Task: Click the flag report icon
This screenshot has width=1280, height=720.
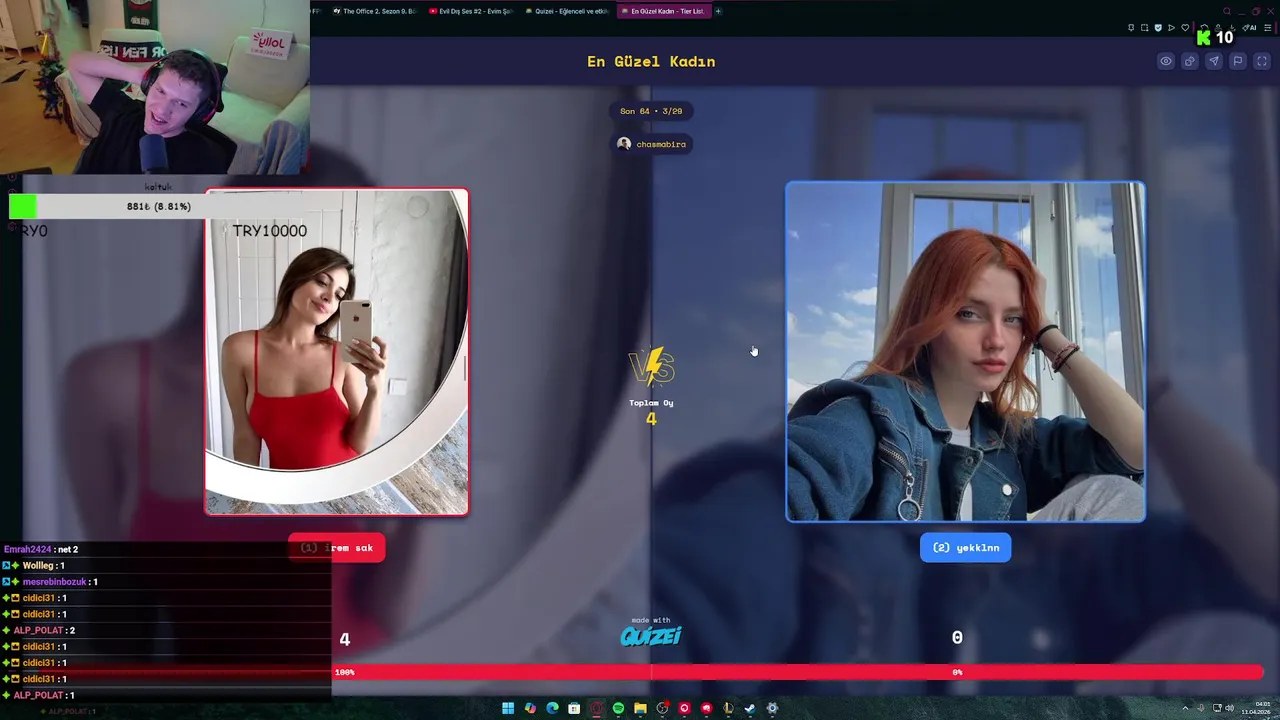Action: pyautogui.click(x=1238, y=61)
